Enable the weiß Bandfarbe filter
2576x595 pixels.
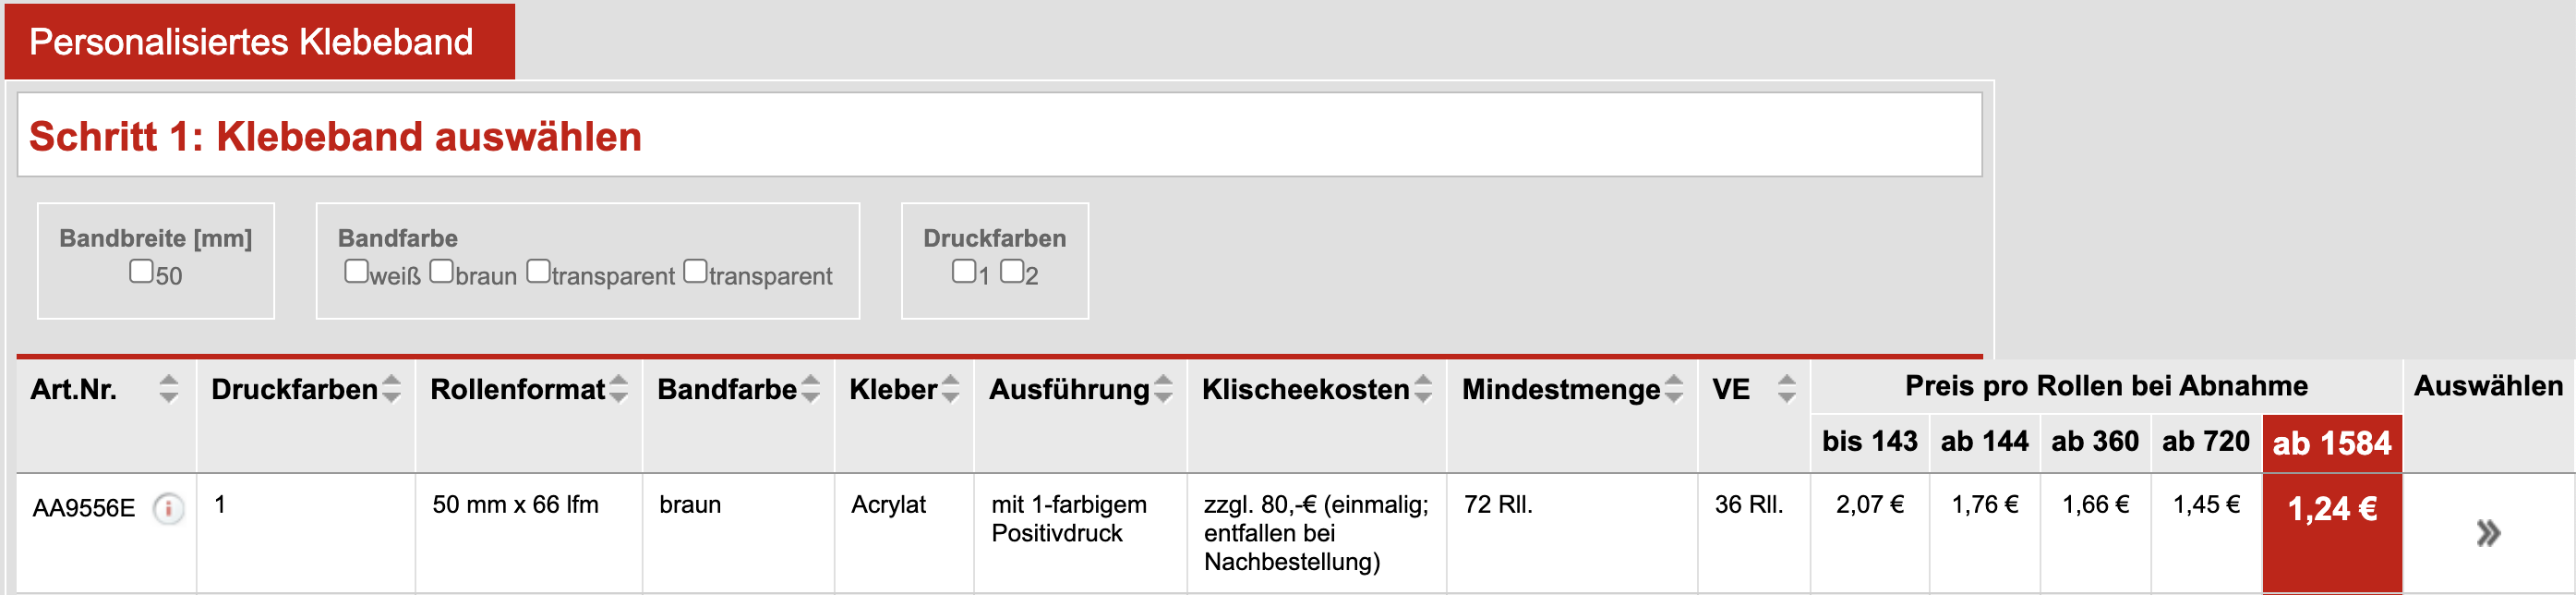[x=356, y=272]
